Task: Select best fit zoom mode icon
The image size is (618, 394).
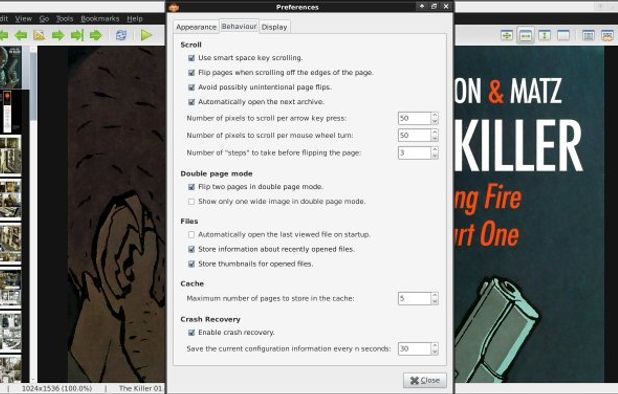Action: (x=506, y=35)
